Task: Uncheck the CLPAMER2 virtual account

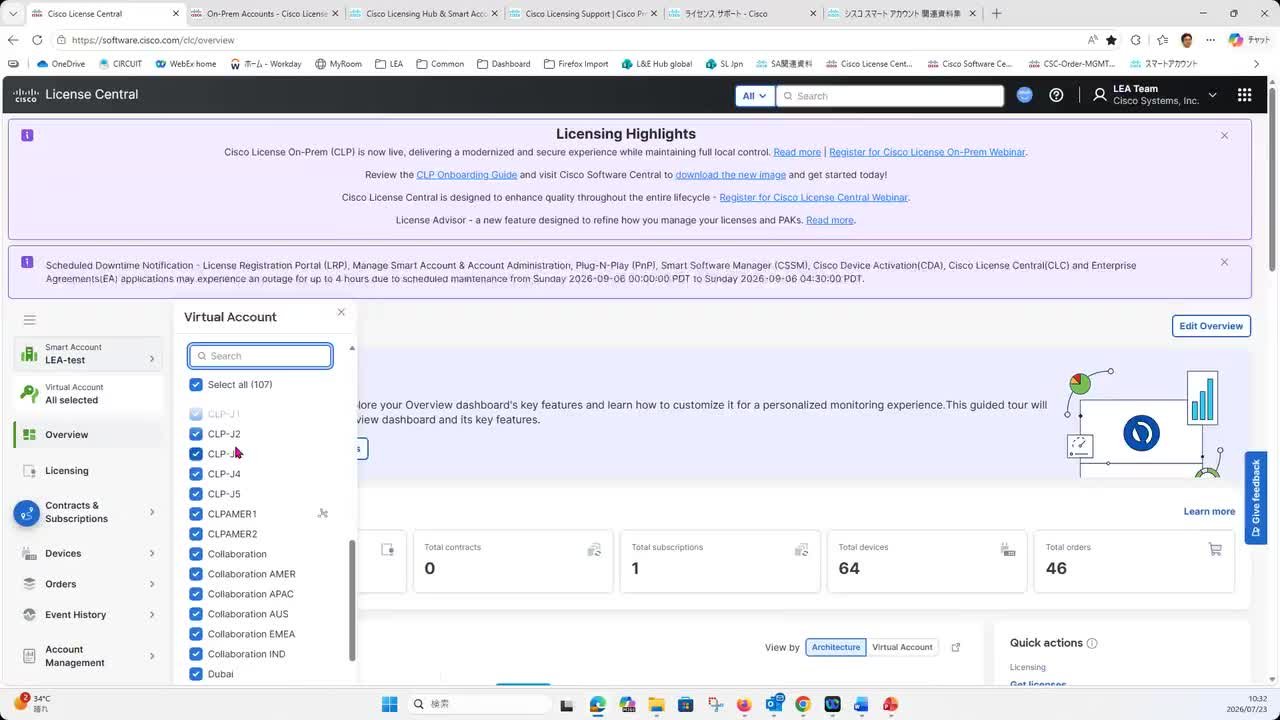Action: (x=196, y=534)
